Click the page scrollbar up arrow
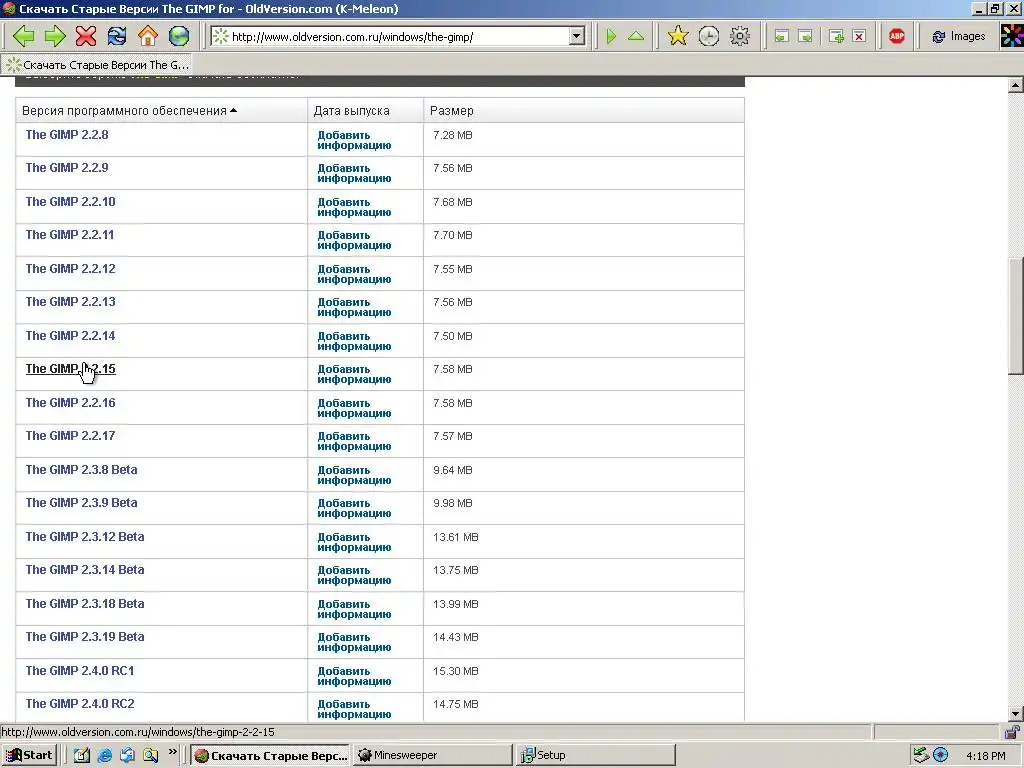Screen dimensions: 1024x768 [x=1016, y=85]
